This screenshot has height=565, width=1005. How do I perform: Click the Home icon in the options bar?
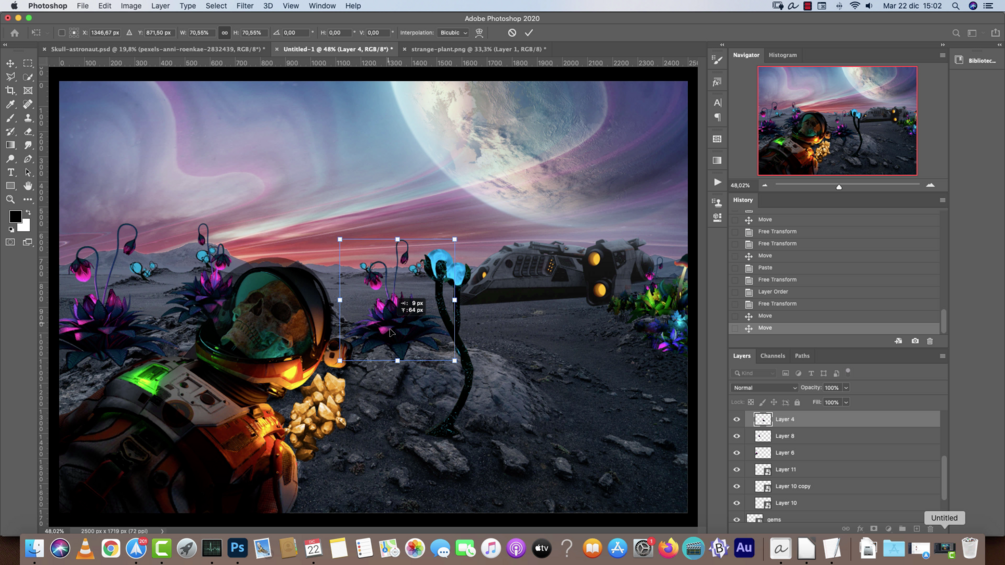14,33
